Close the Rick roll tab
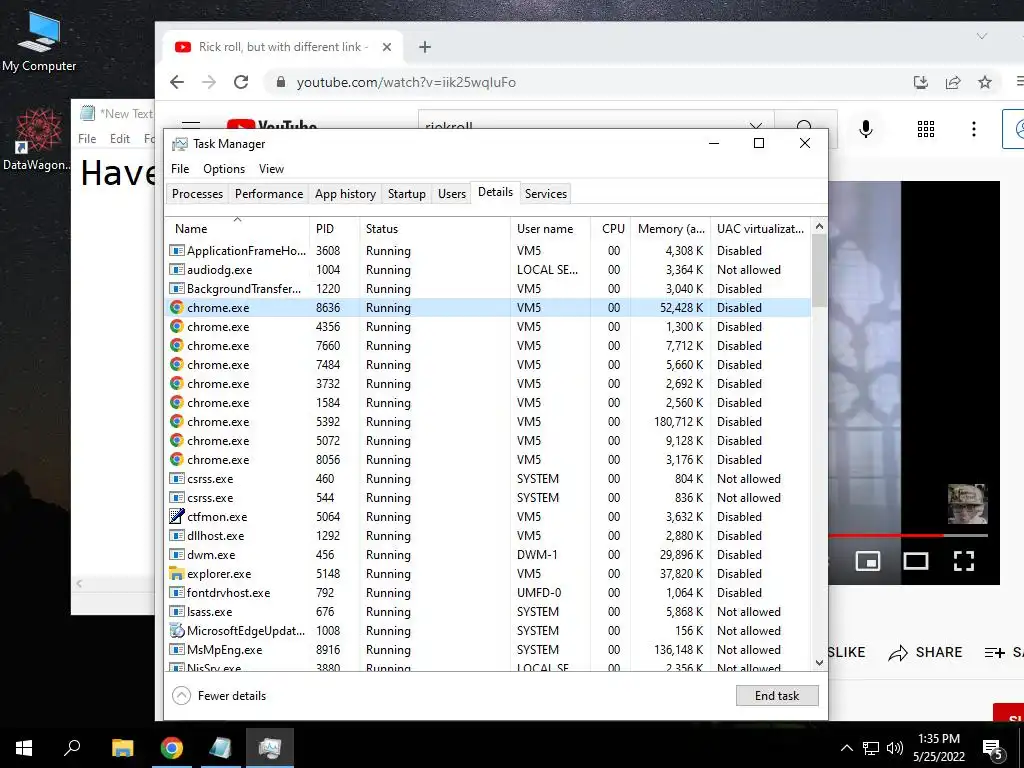This screenshot has width=1024, height=768. click(387, 47)
